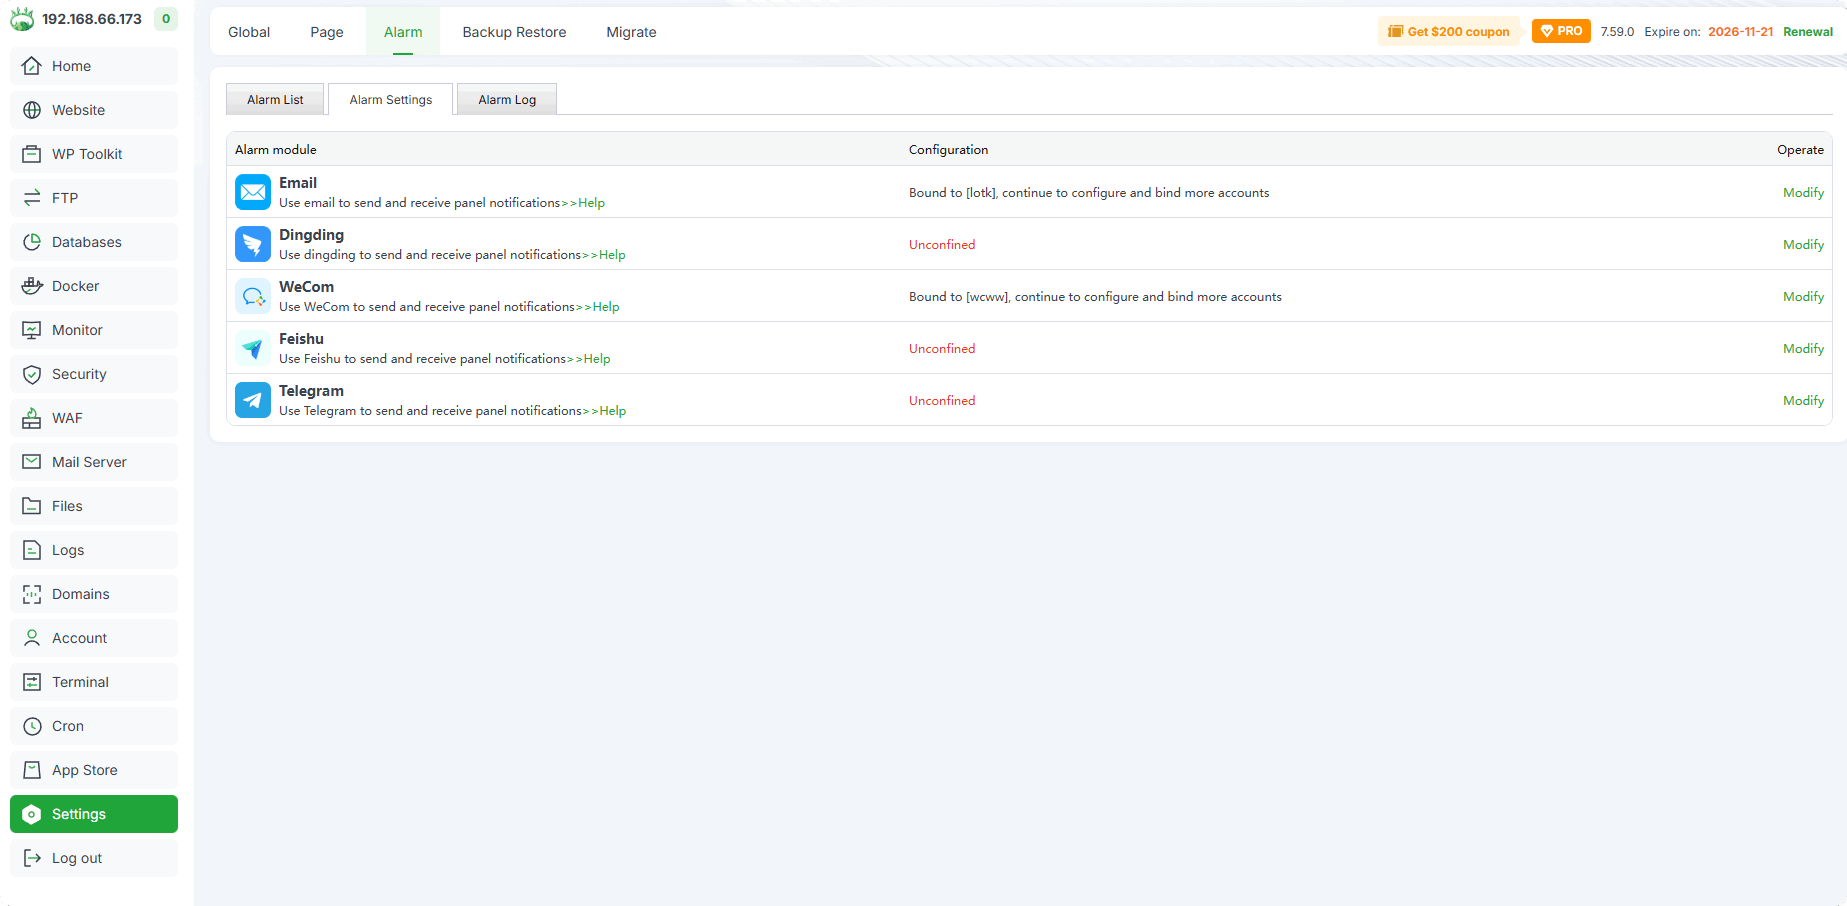Click the App Store bag icon
This screenshot has height=906, width=1847.
(x=32, y=770)
